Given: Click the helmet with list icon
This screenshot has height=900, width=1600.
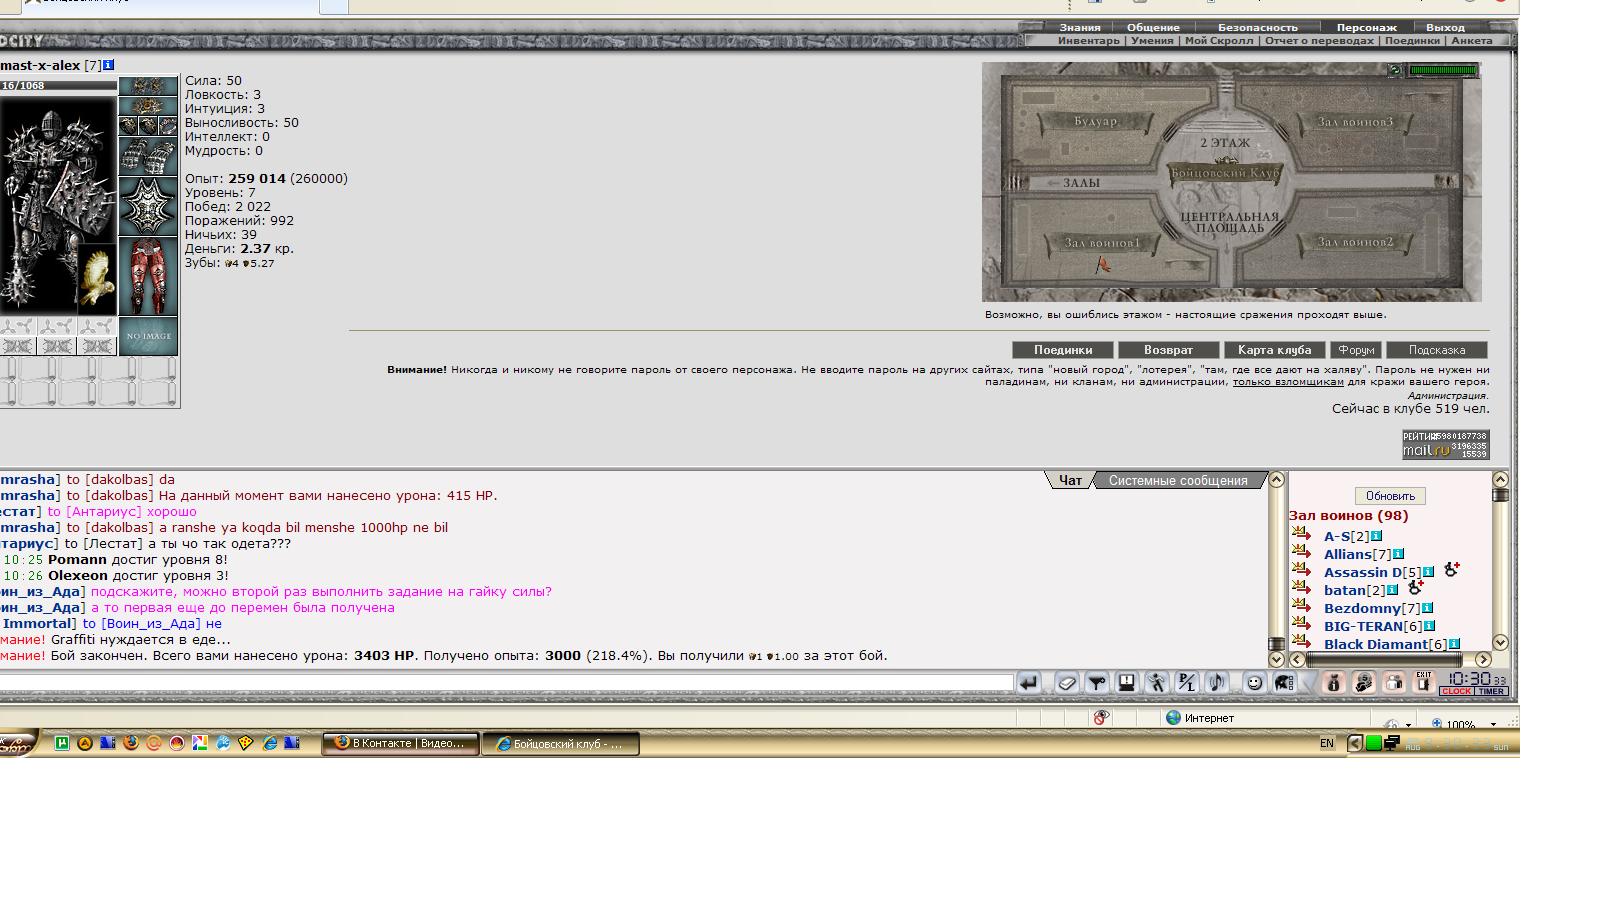Looking at the screenshot, I should pyautogui.click(x=1284, y=683).
